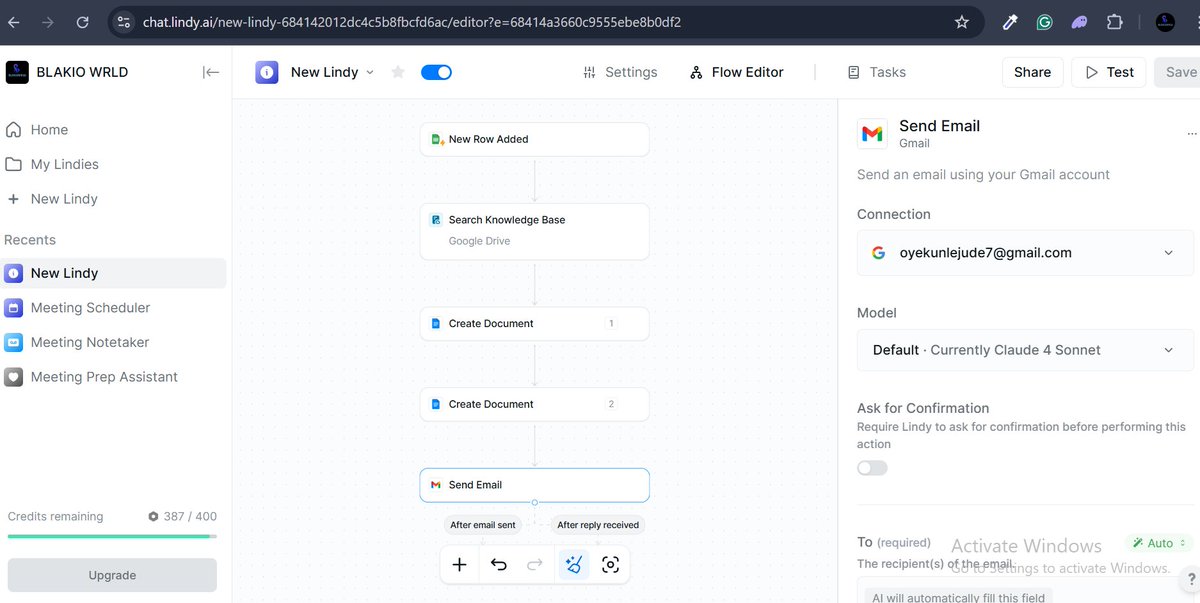The image size is (1200, 603).
Task: Select the Send Email node
Action: click(x=534, y=485)
